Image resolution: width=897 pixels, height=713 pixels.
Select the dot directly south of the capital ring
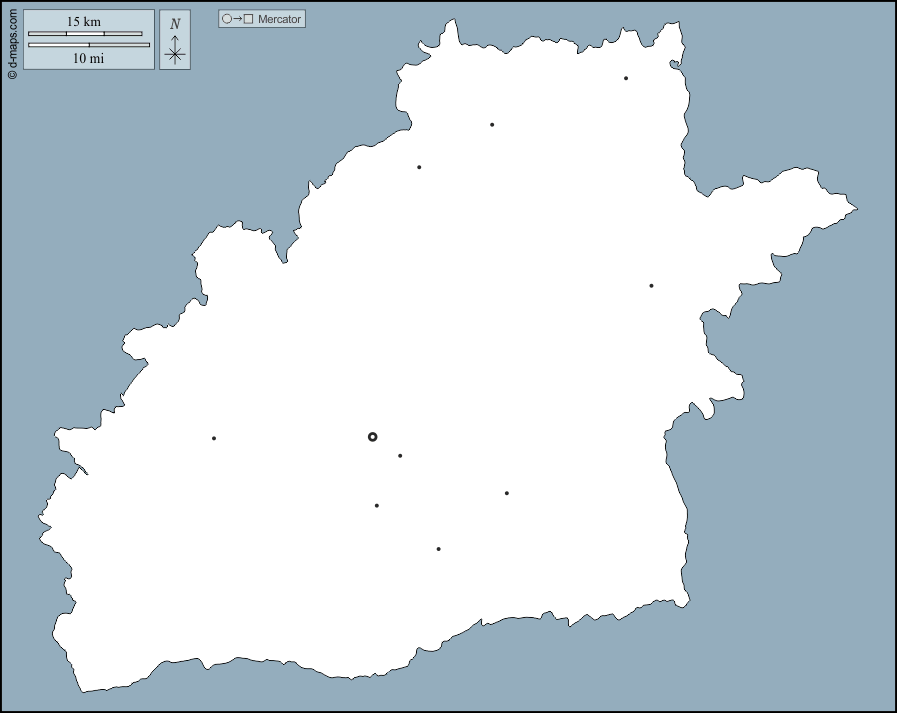(377, 506)
